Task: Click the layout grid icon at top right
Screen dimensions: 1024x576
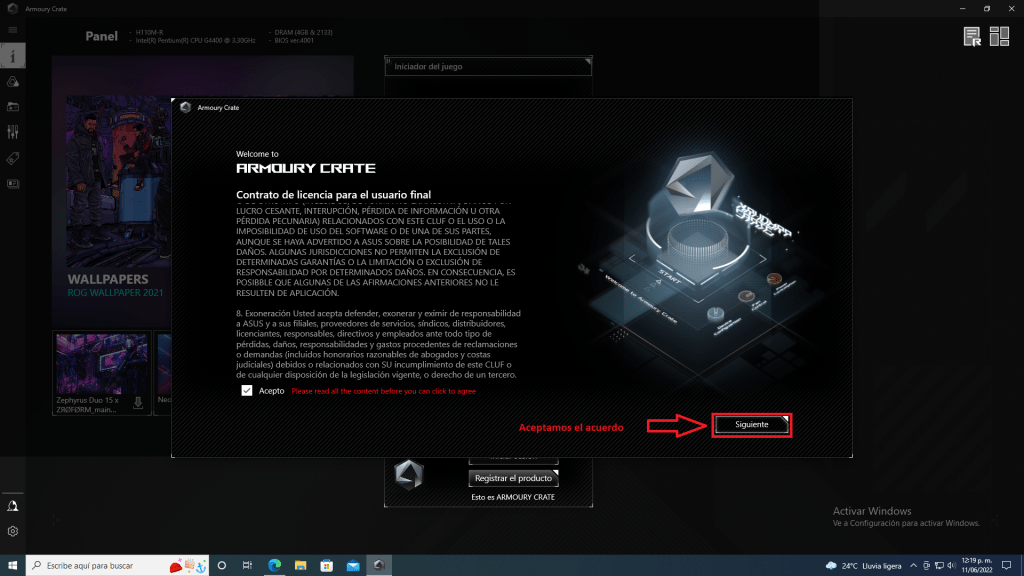Action: coord(1000,37)
